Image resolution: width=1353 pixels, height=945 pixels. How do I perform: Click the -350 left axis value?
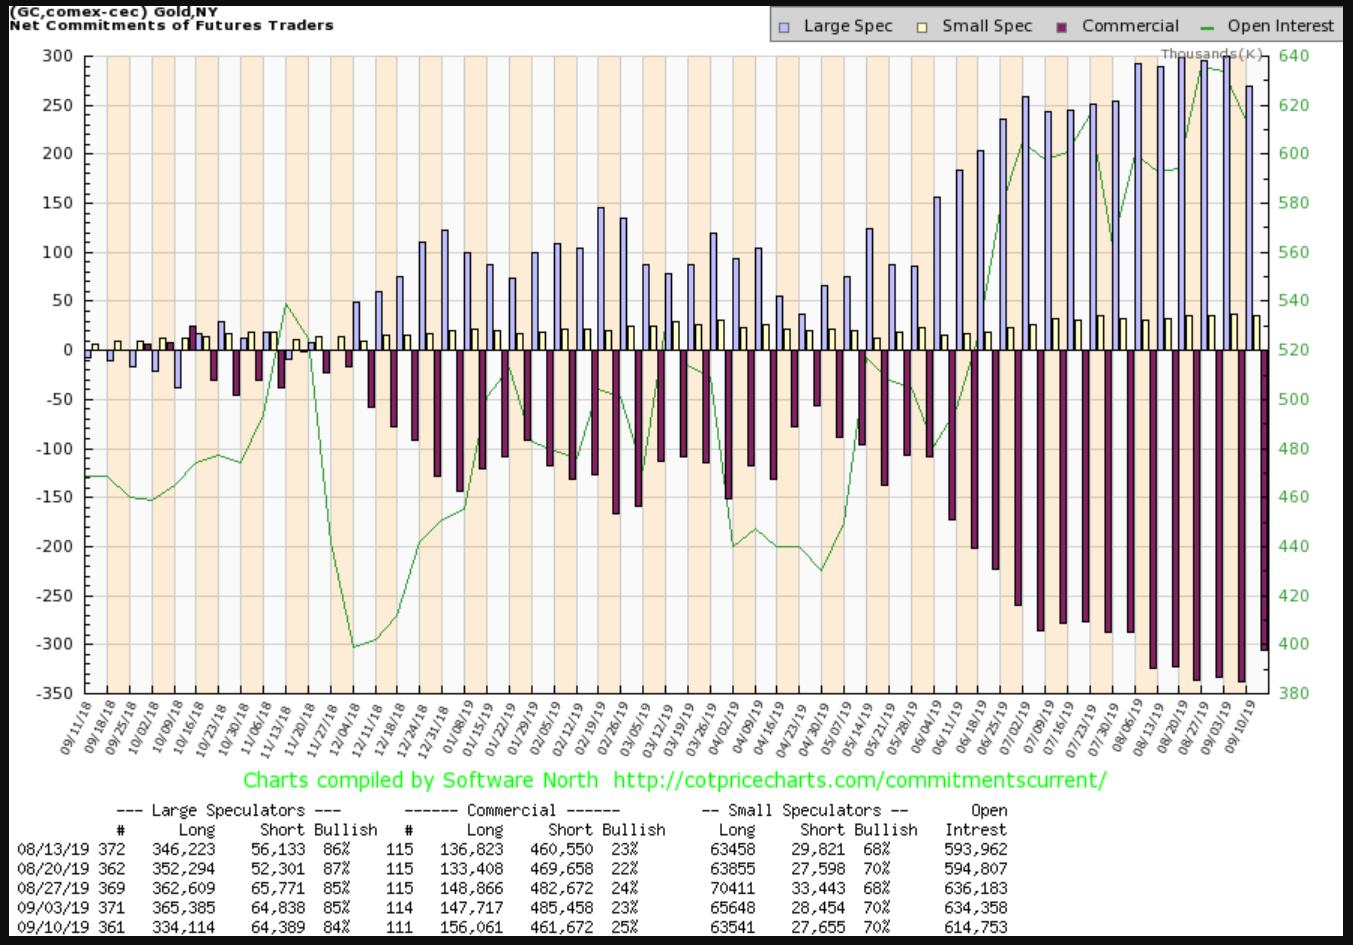click(56, 693)
